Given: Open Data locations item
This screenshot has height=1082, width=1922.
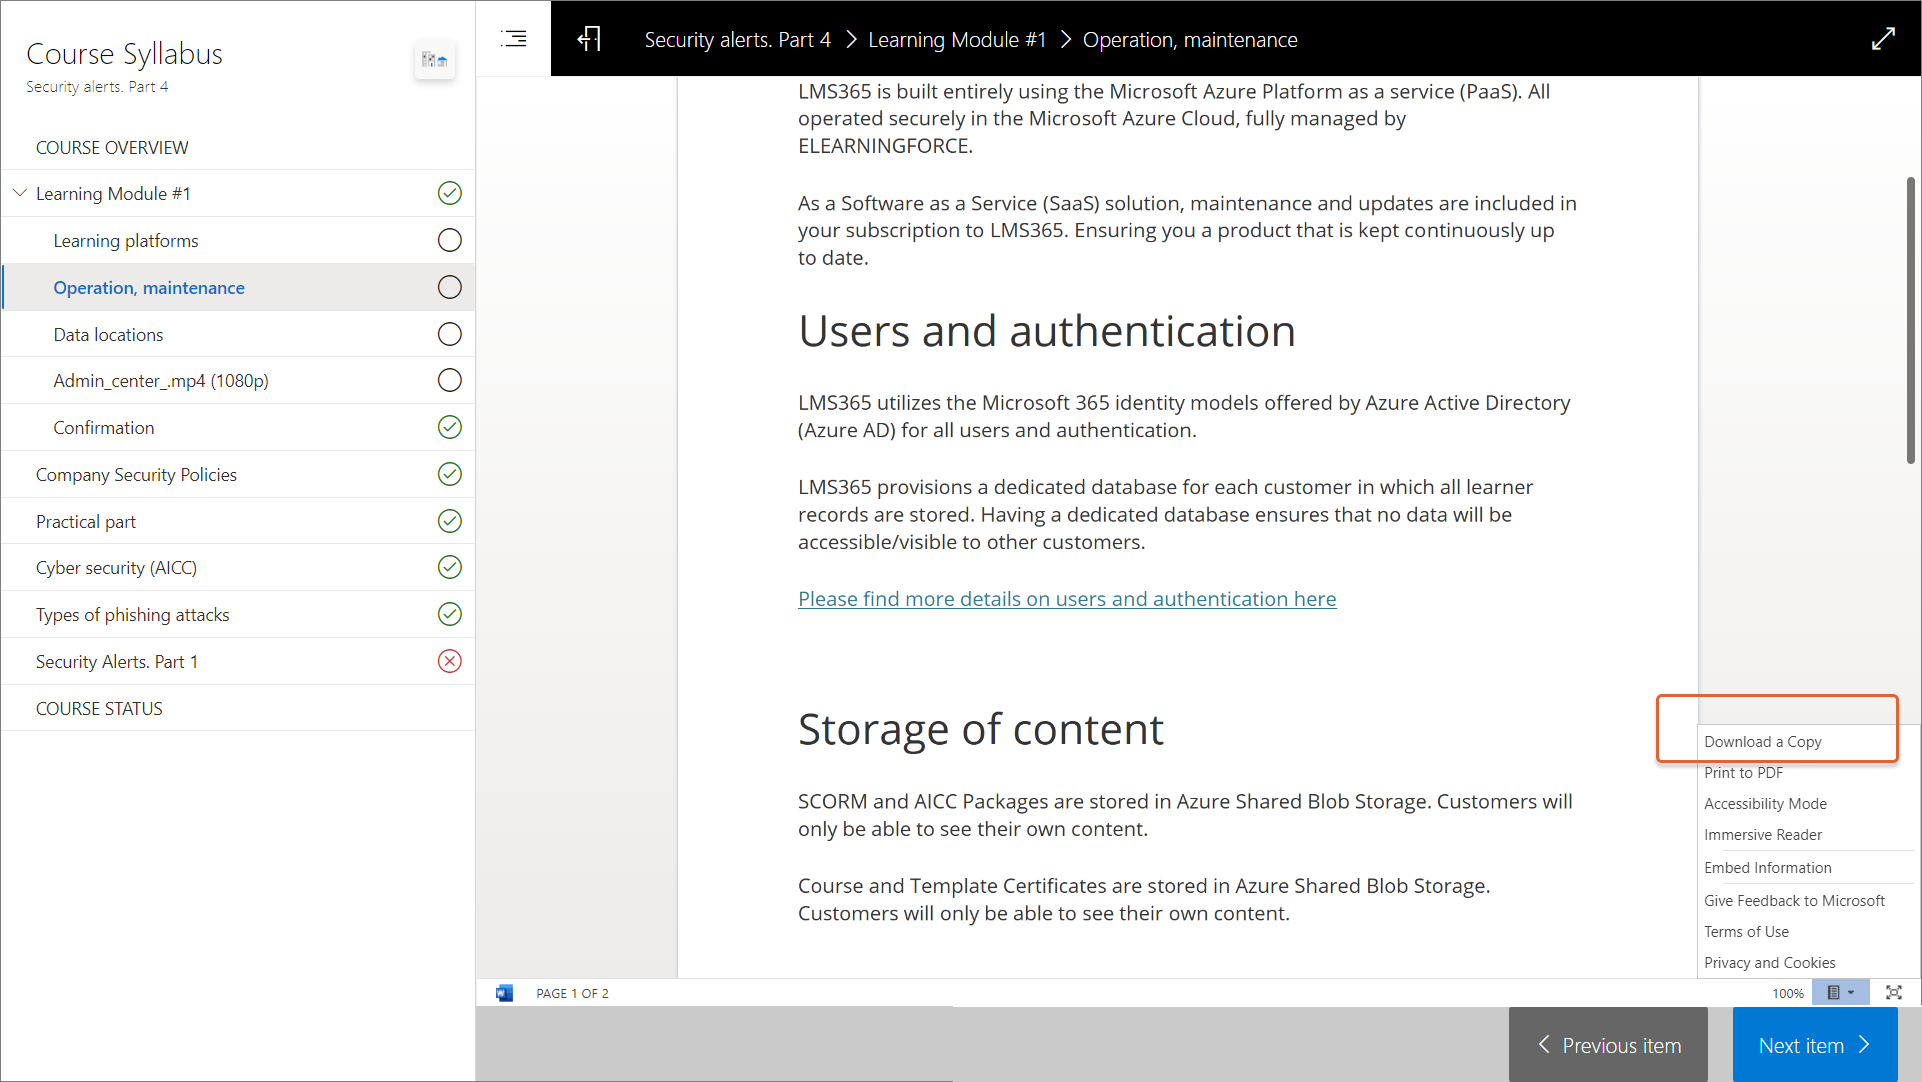Looking at the screenshot, I should point(238,334).
